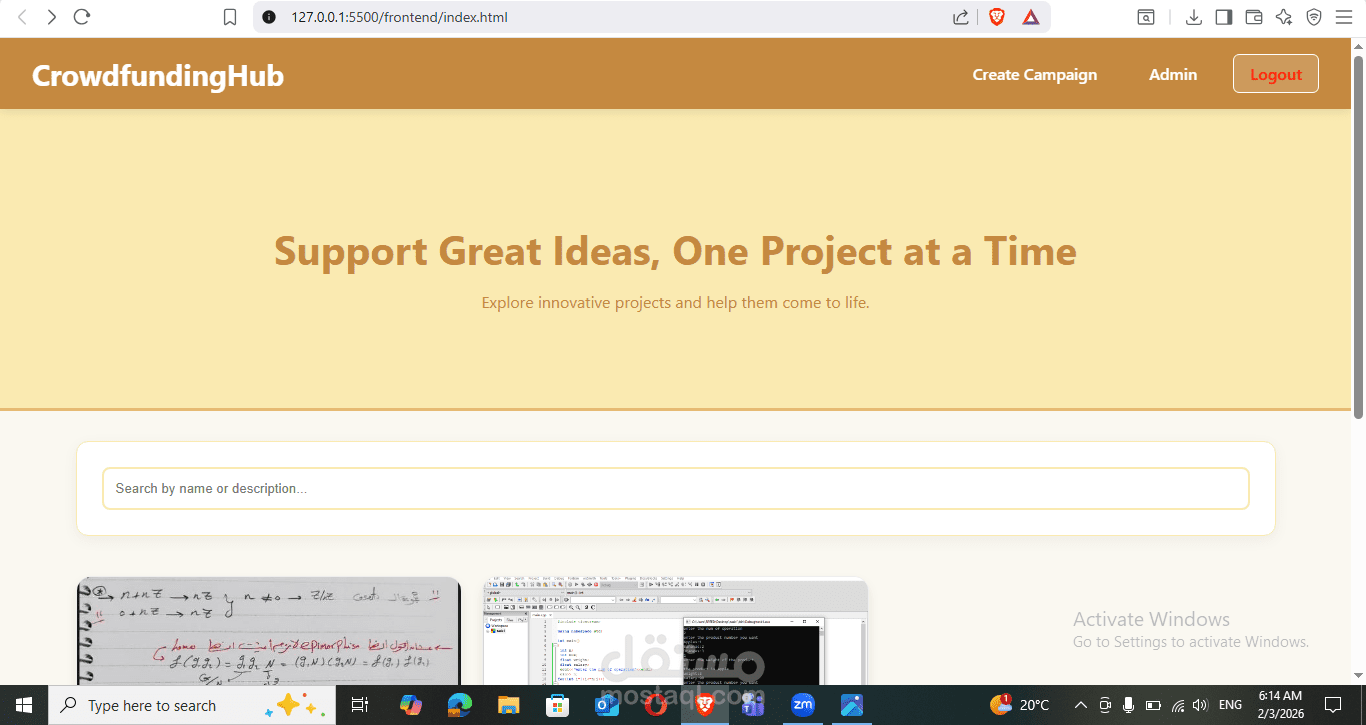Open the Brave Shields lion icon
This screenshot has height=725, width=1366.
[x=996, y=17]
